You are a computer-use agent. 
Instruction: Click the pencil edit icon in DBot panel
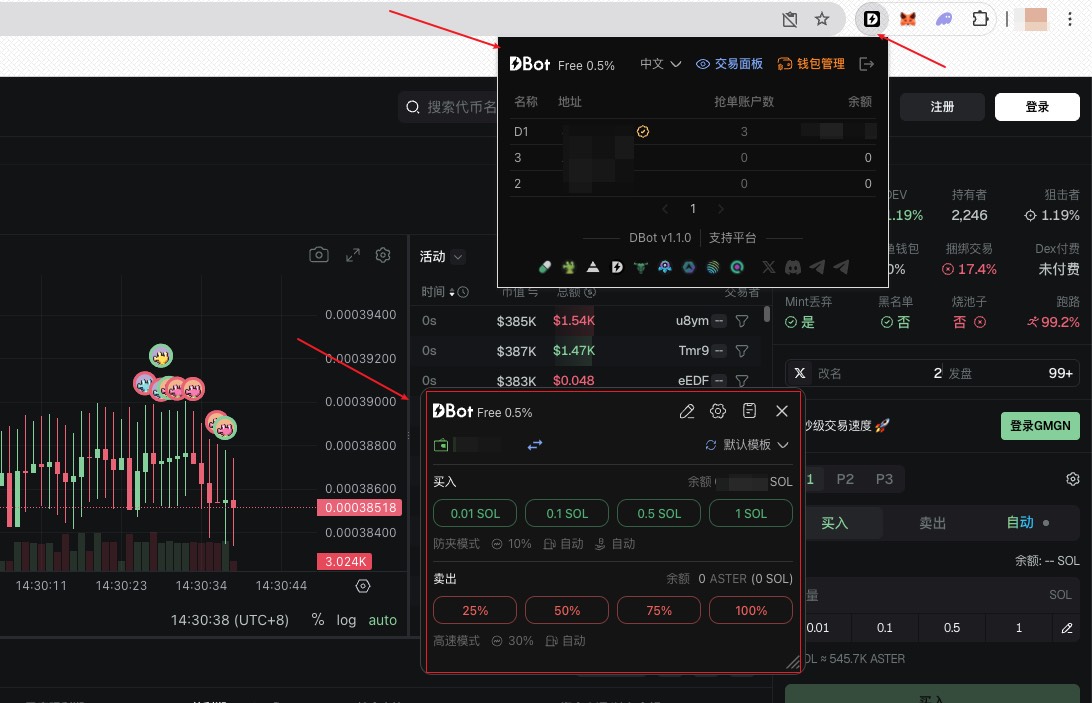coord(687,411)
